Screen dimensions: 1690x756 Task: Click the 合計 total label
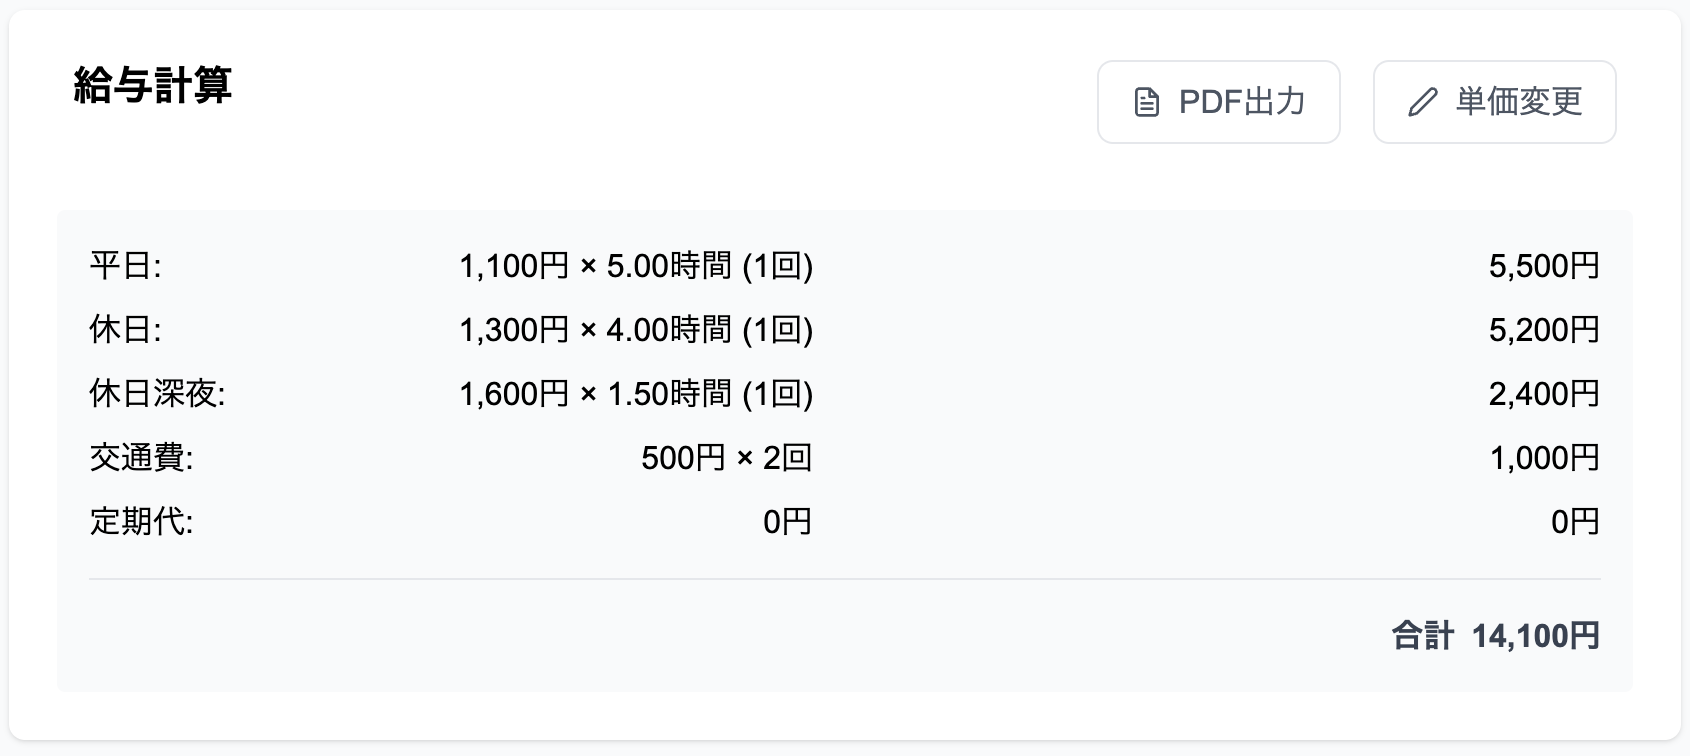[1421, 634]
